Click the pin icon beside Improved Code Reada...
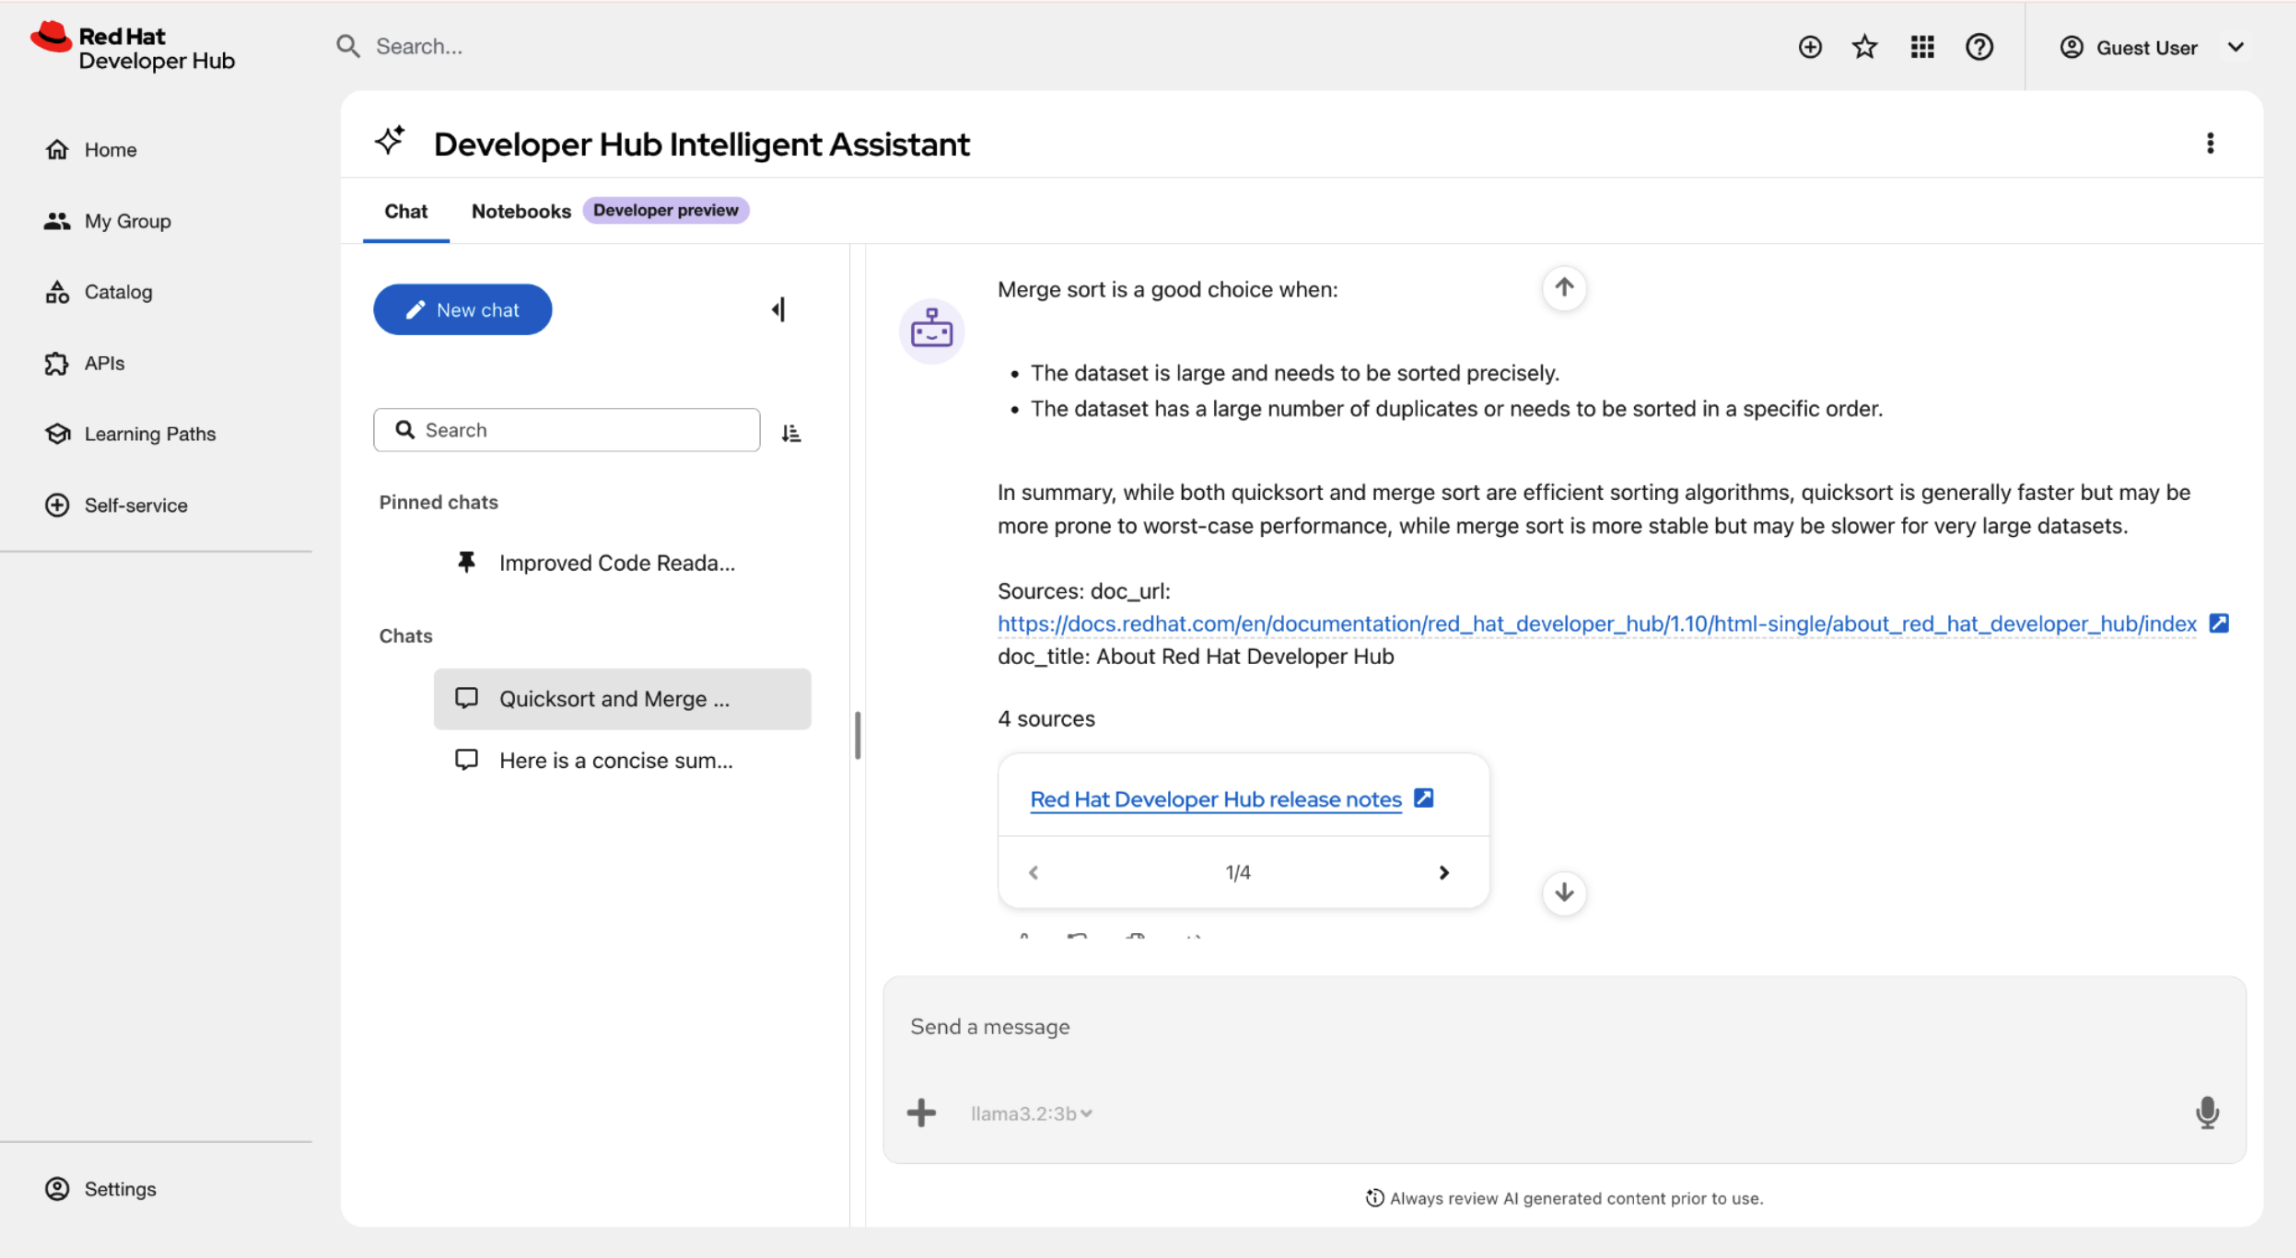2296x1258 pixels. pyautogui.click(x=466, y=562)
